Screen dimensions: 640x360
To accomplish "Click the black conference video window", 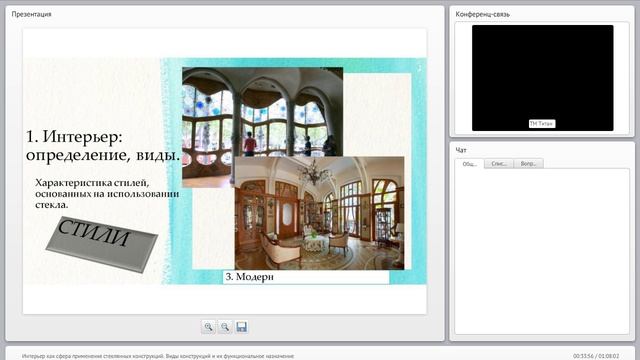I will [542, 78].
